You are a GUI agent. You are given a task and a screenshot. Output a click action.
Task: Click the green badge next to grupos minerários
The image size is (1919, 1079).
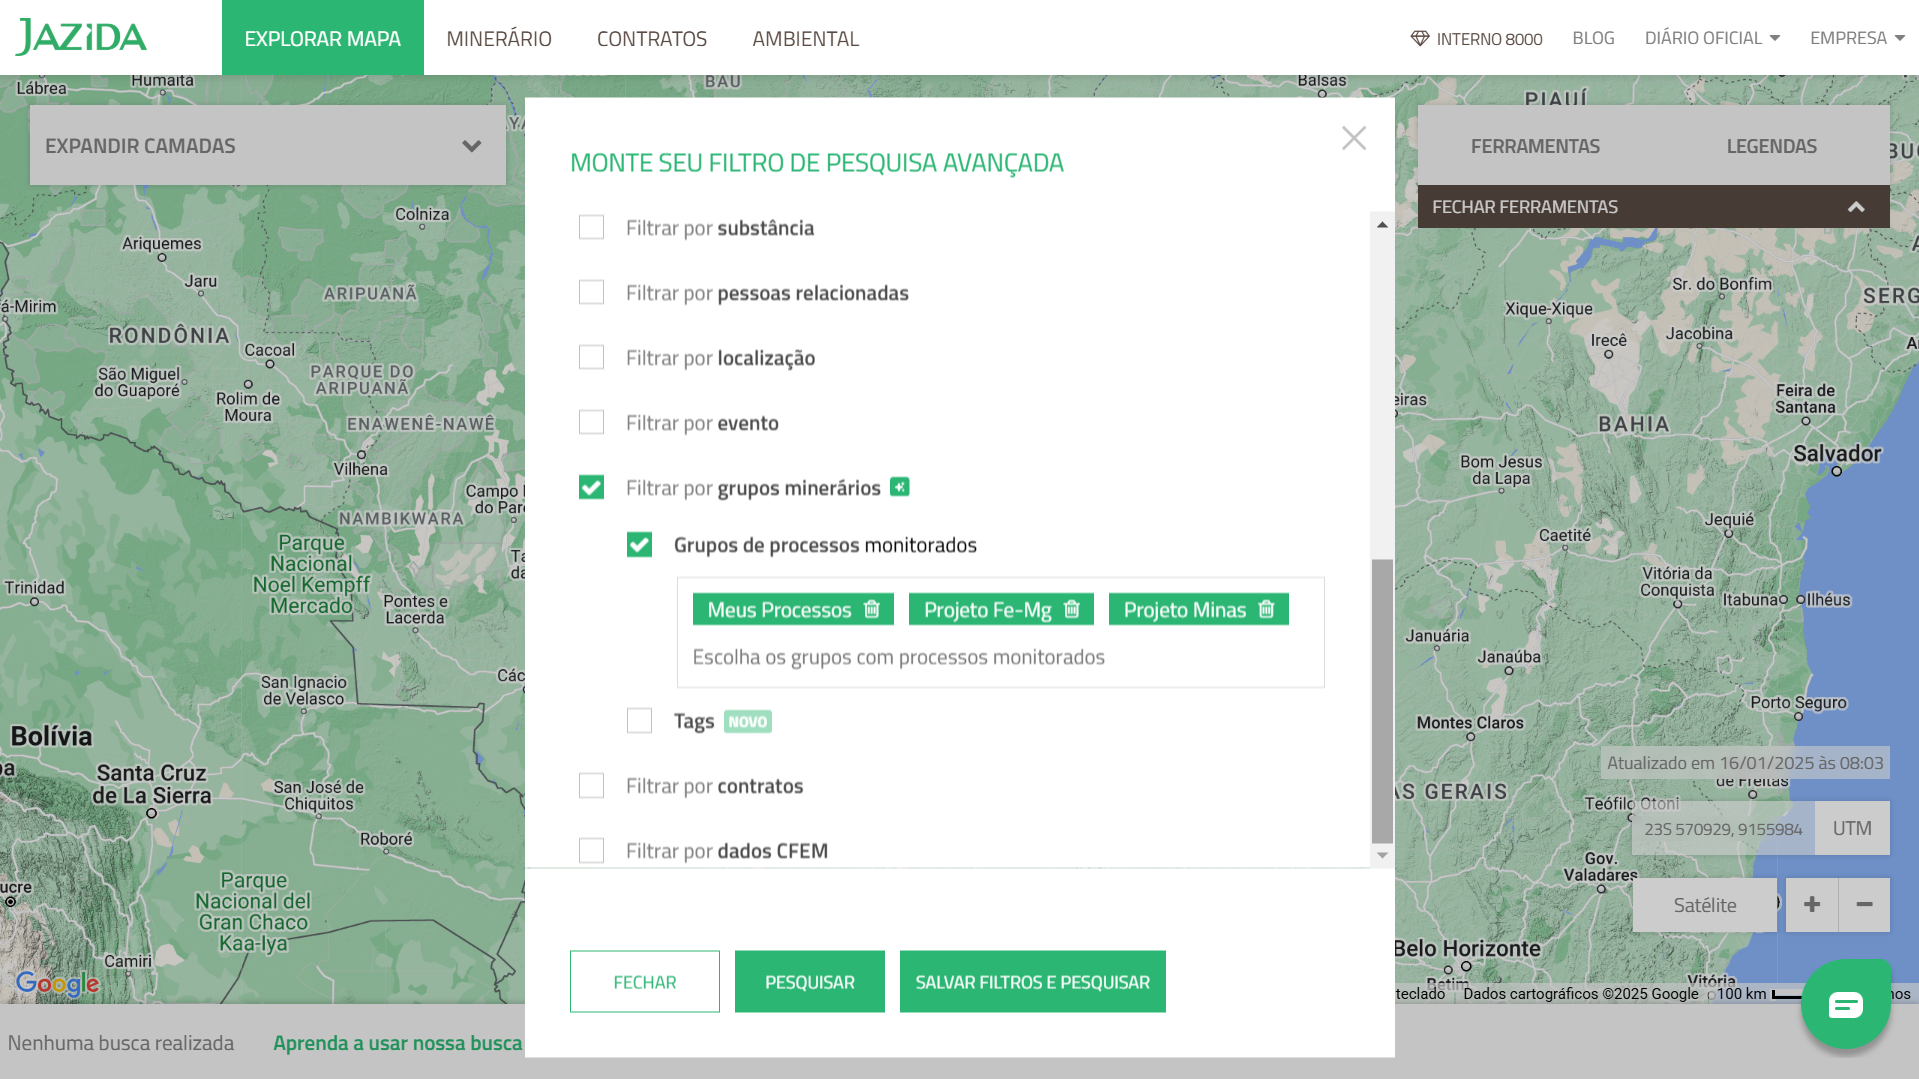[900, 487]
